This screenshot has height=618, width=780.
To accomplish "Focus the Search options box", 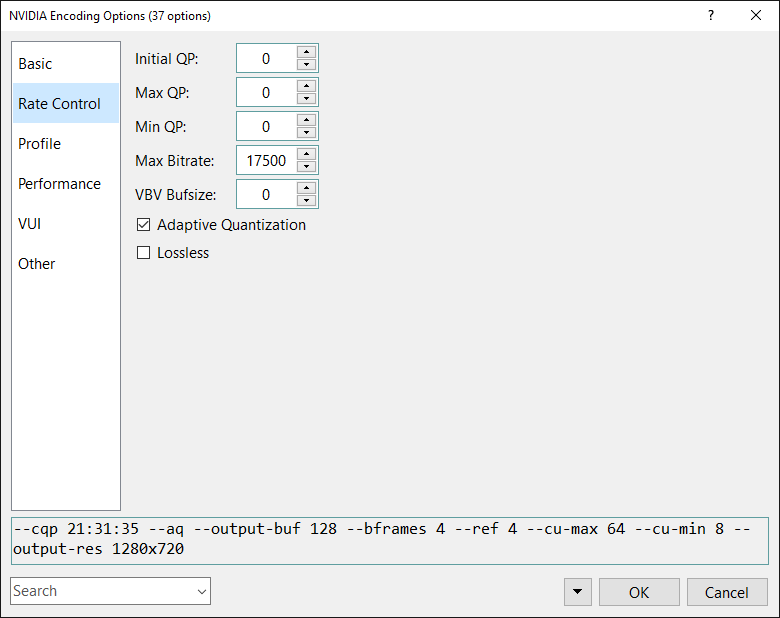I will [x=102, y=591].
